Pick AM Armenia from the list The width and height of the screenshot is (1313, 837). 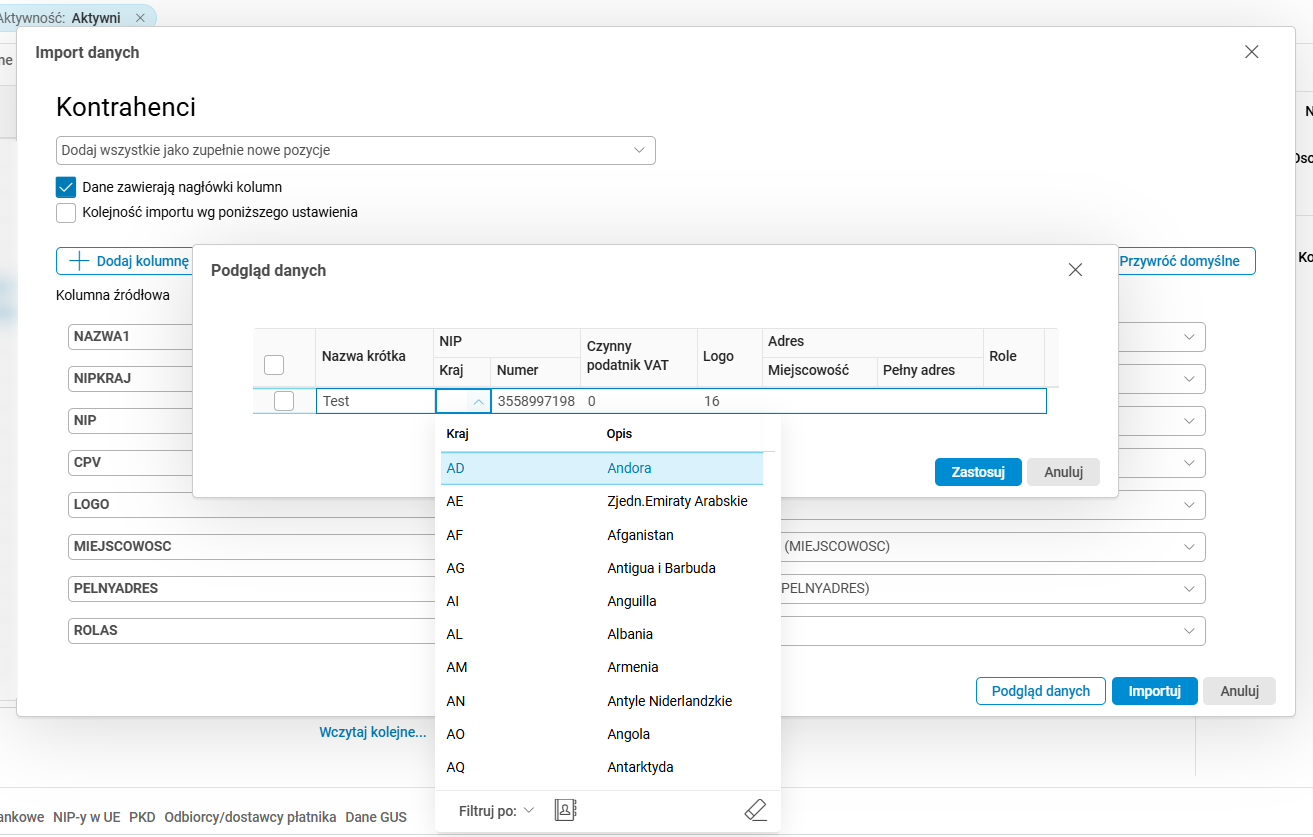coord(602,667)
